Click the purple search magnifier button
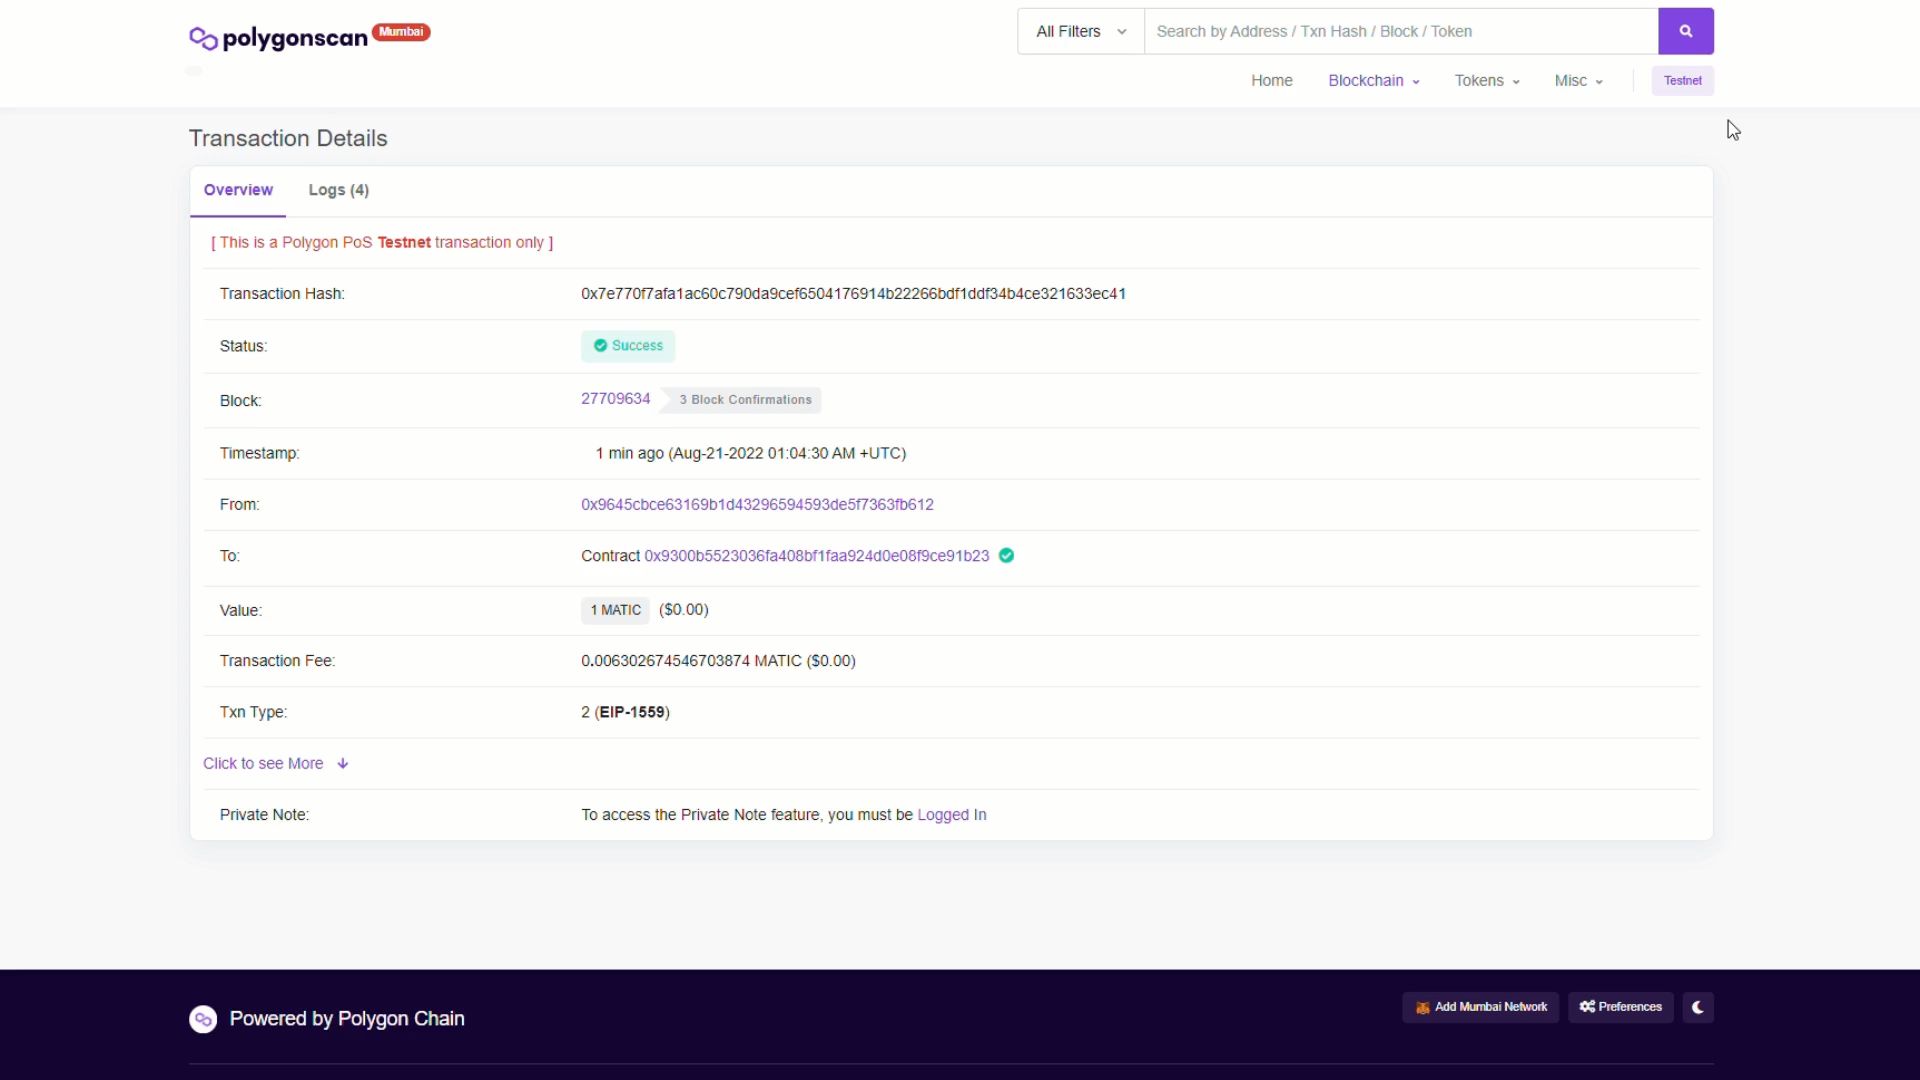The height and width of the screenshot is (1080, 1920). (1686, 32)
